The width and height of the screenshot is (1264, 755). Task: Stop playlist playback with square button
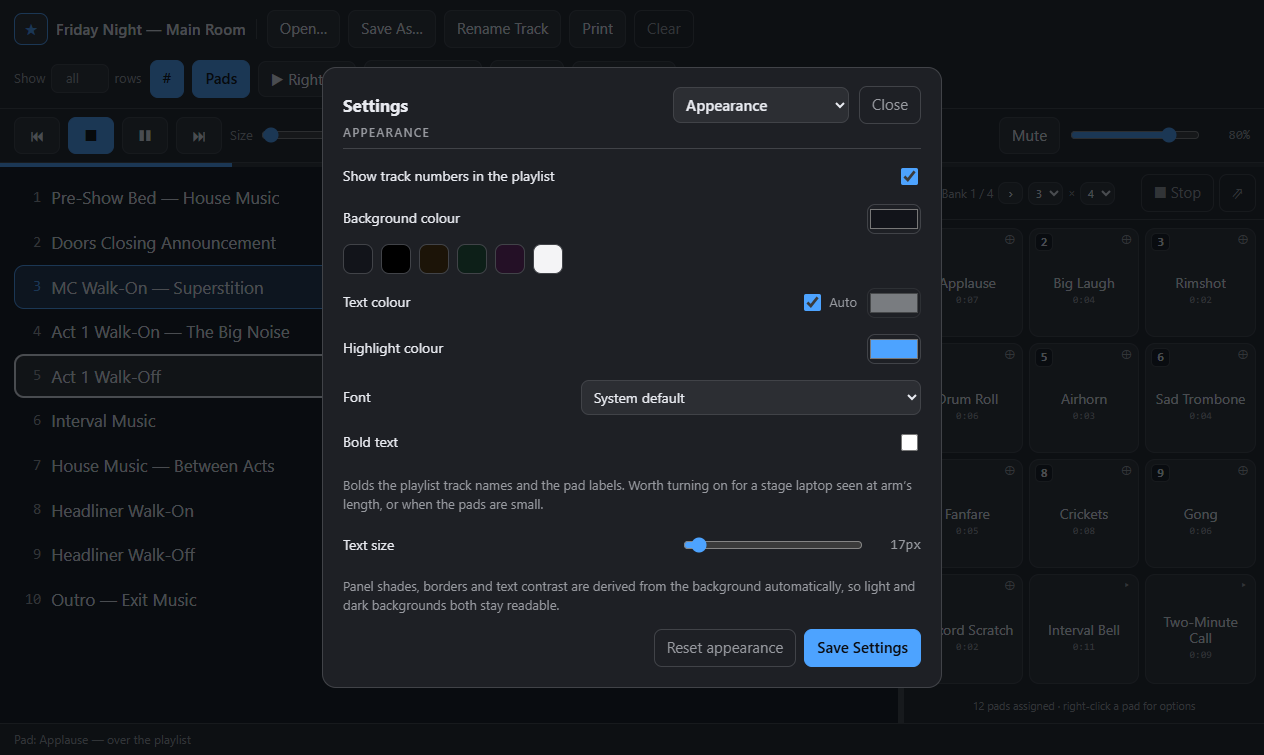[91, 135]
